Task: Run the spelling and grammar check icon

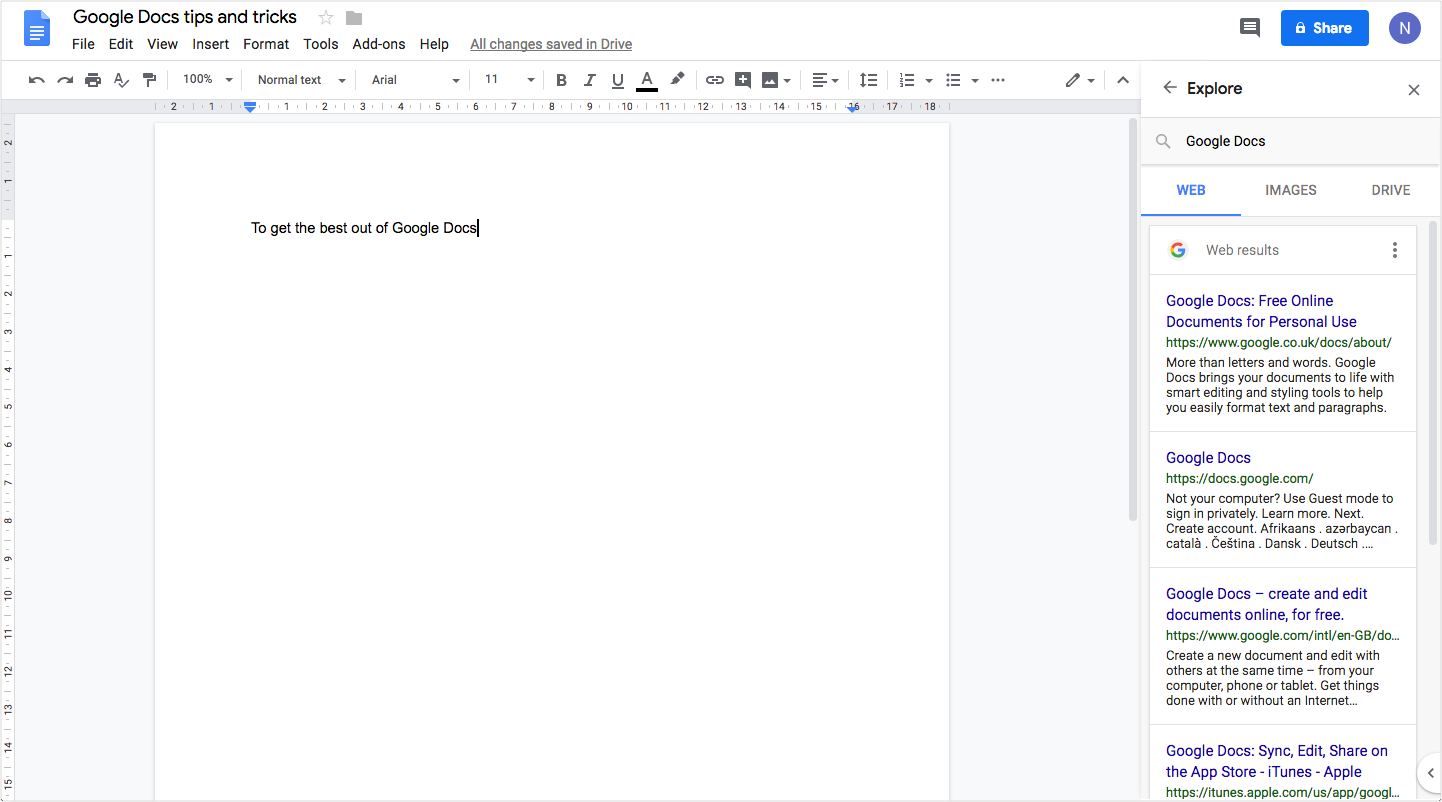Action: (121, 80)
